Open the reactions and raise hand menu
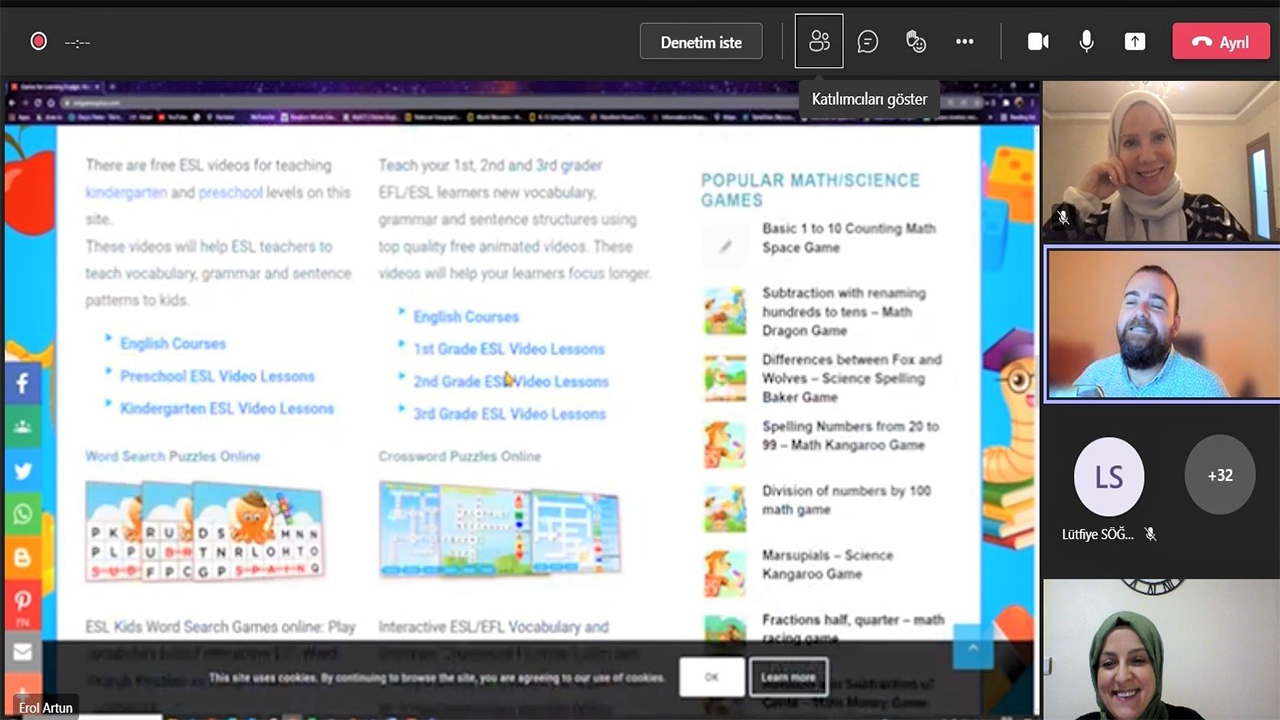 point(916,41)
